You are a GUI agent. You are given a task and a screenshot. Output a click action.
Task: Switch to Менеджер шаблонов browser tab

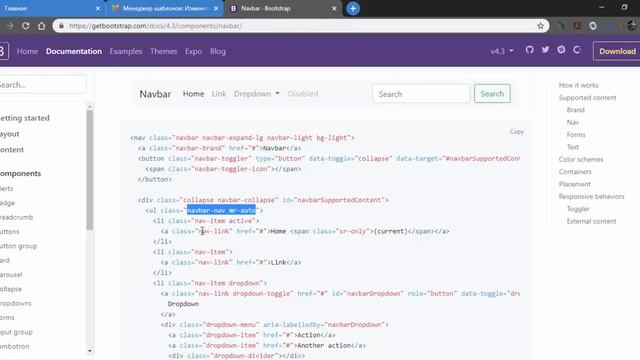pos(165,8)
